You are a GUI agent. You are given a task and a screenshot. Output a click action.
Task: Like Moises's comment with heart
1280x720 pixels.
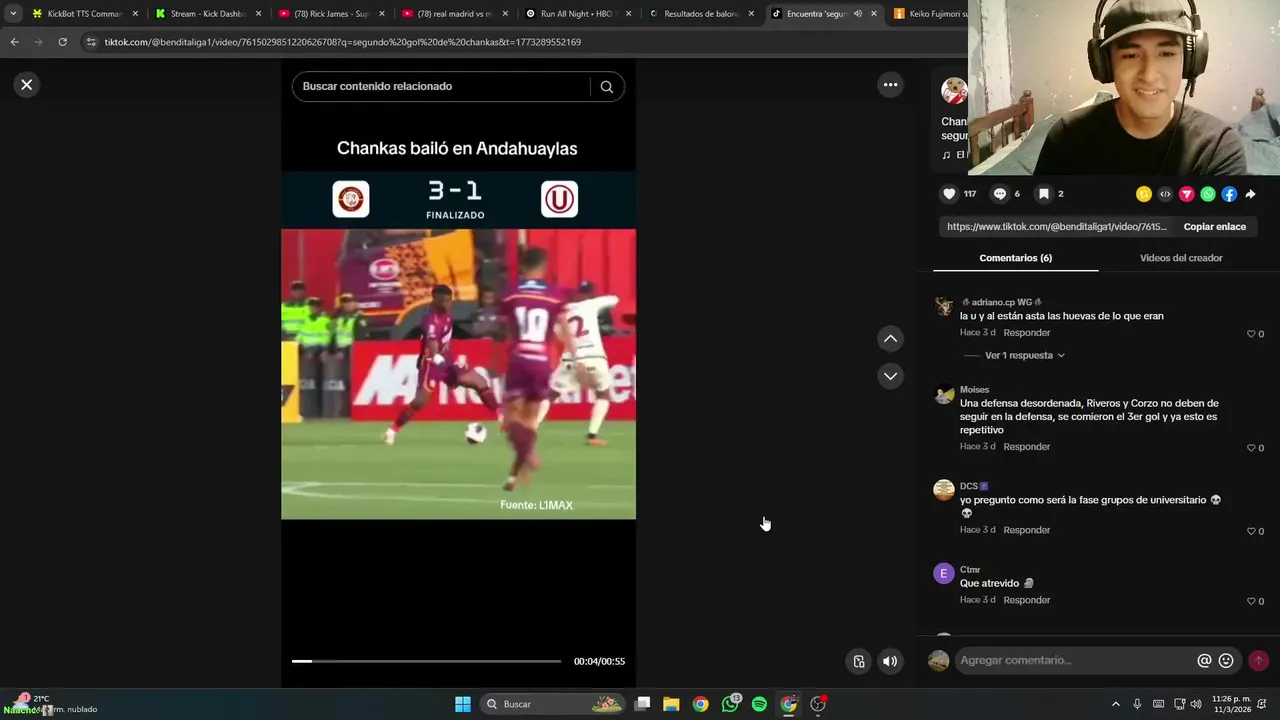1251,448
